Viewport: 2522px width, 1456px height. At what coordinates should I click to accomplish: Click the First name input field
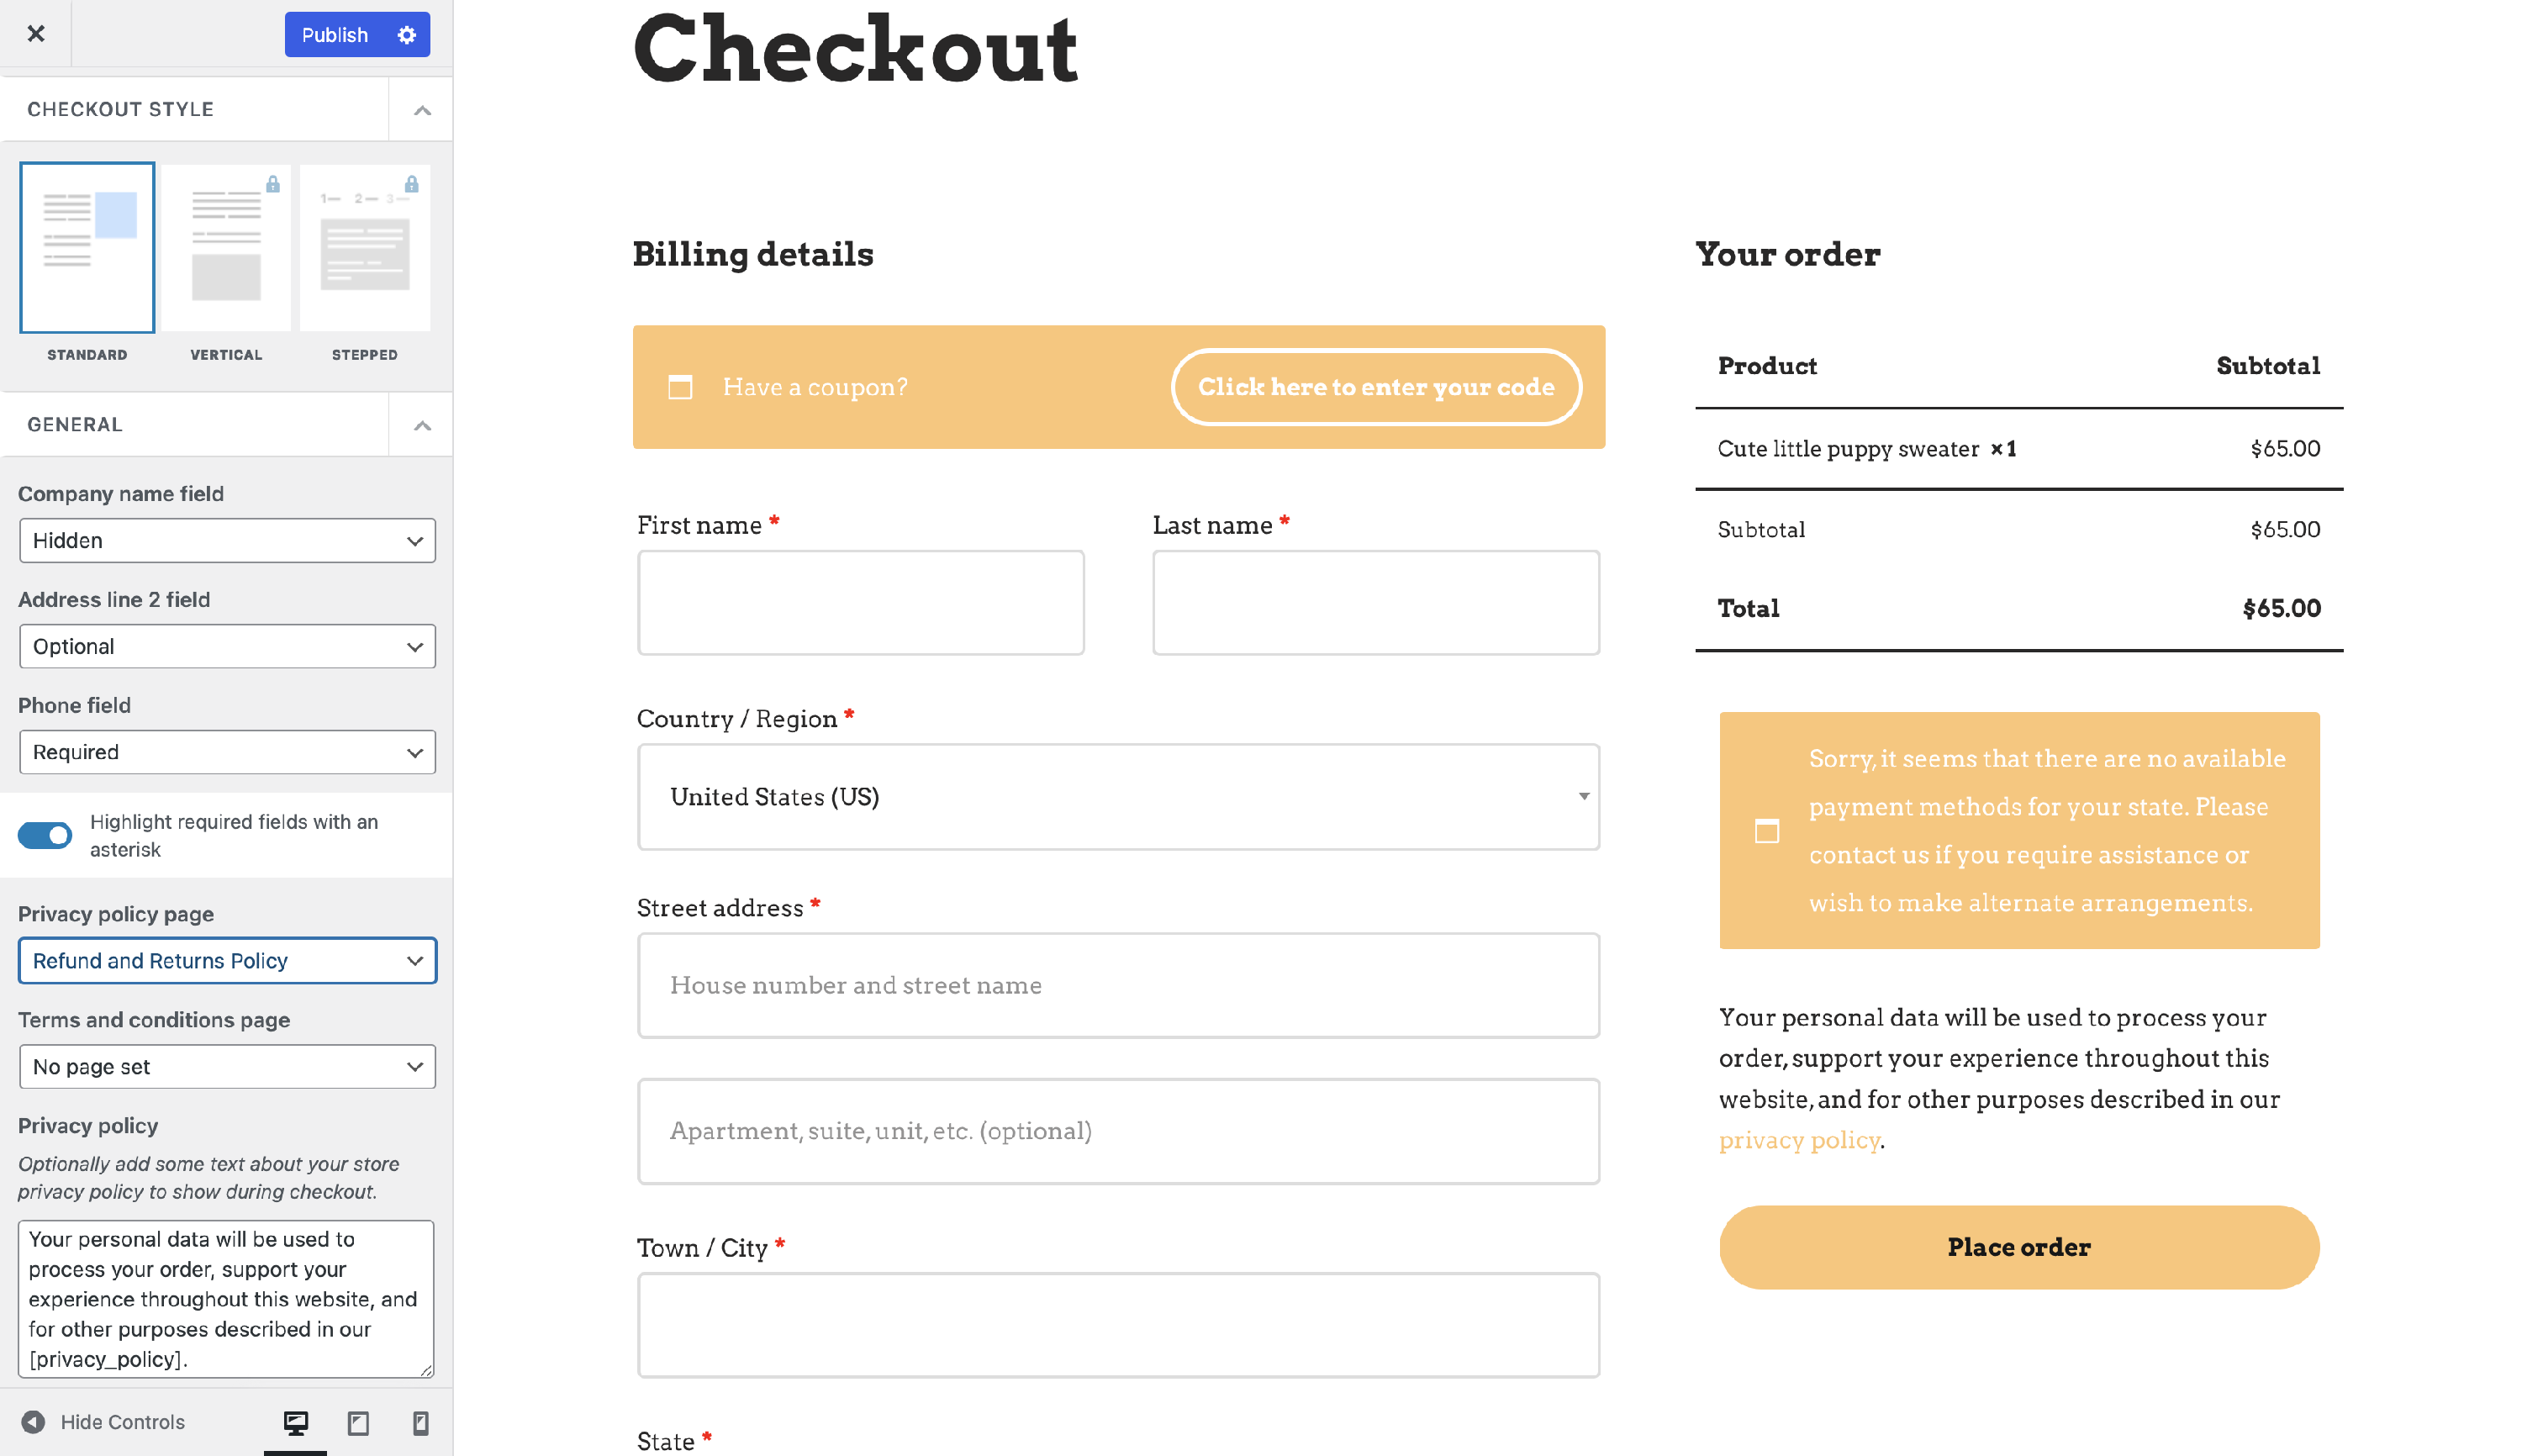click(860, 603)
